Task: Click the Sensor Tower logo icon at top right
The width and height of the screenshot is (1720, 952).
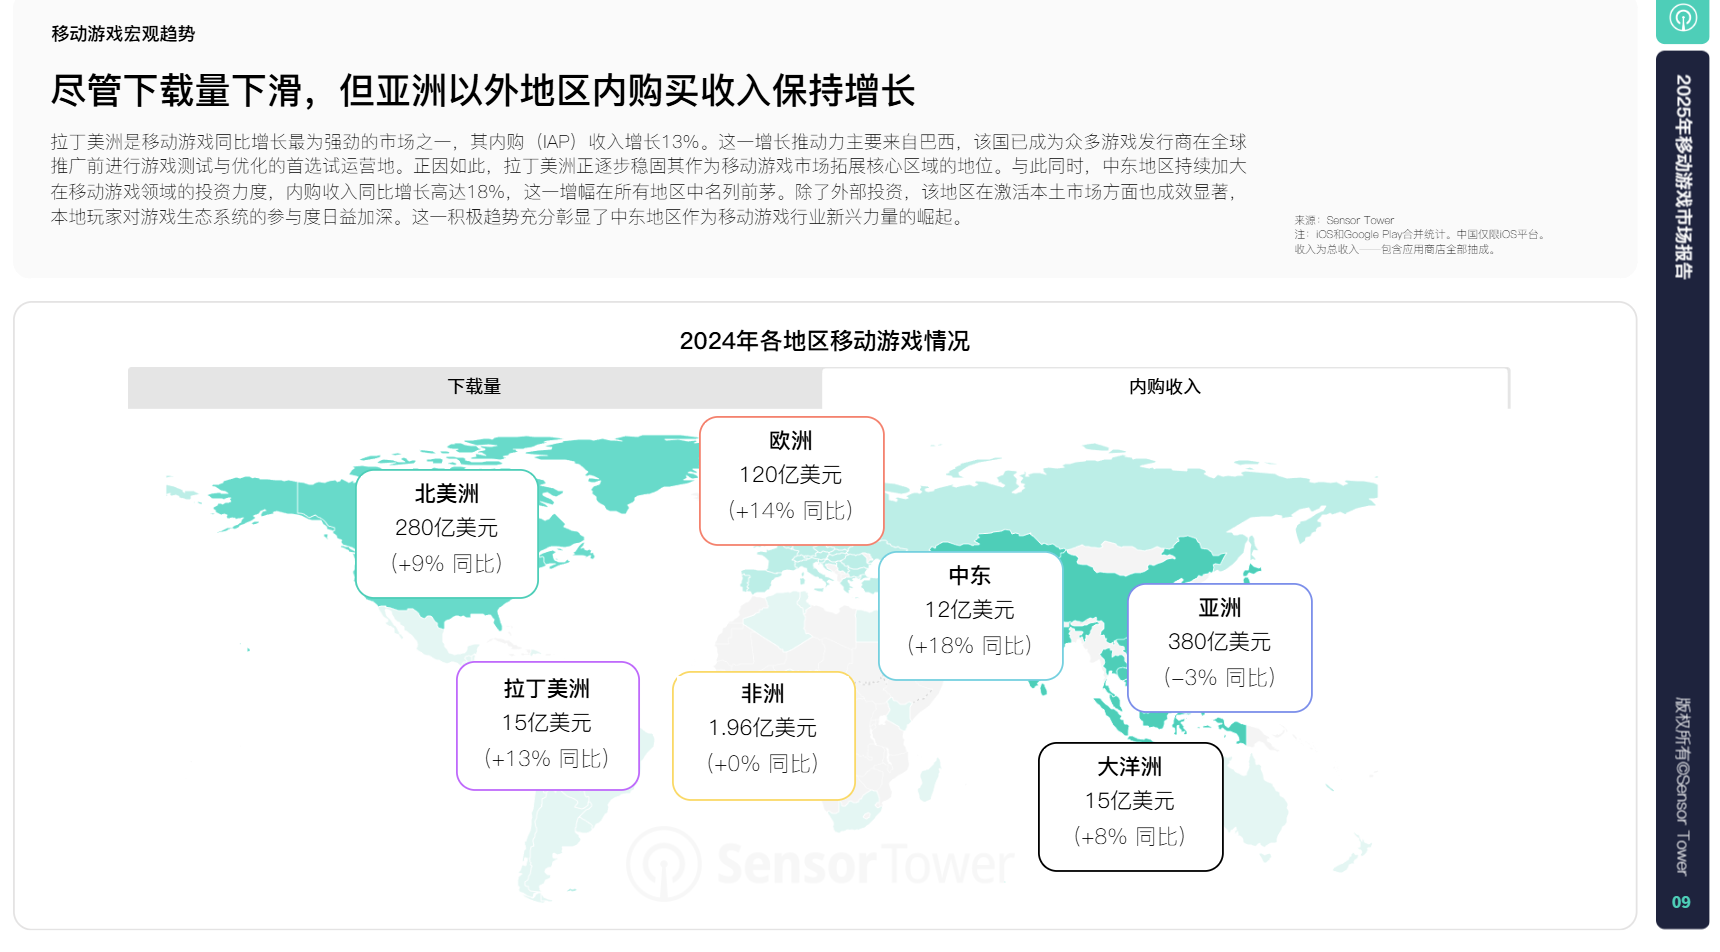Action: point(1682,18)
